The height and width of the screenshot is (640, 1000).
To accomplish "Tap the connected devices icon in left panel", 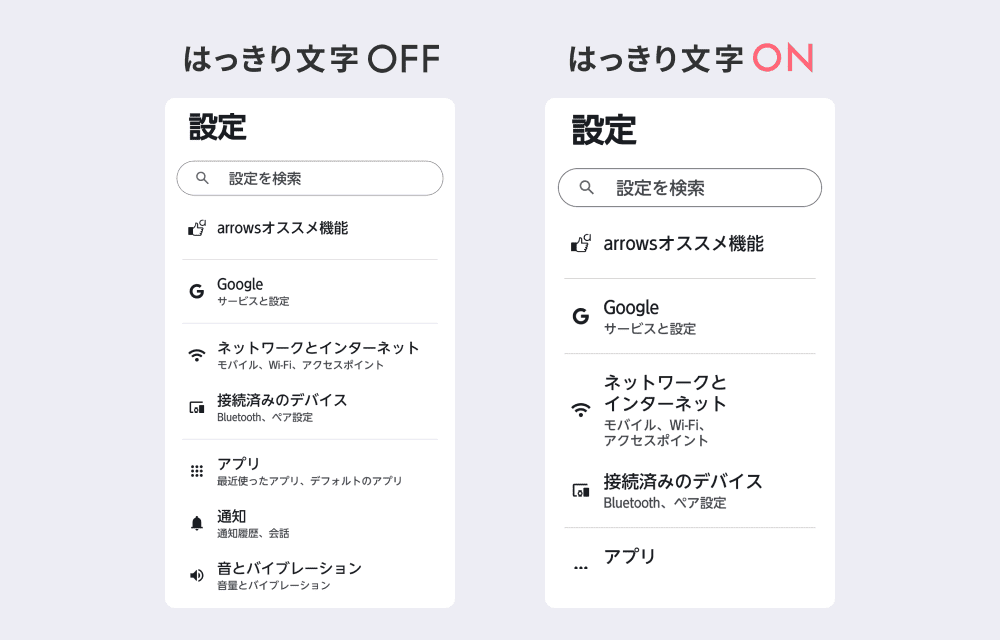I will click(196, 407).
